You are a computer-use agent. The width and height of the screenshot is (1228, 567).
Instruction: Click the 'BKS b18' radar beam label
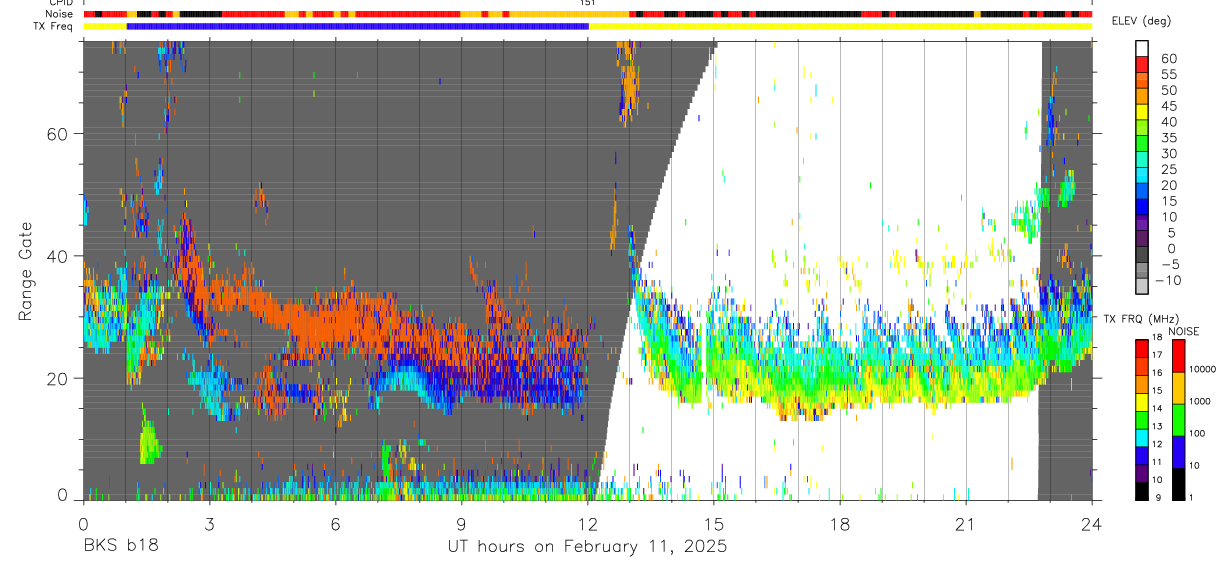click(120, 547)
